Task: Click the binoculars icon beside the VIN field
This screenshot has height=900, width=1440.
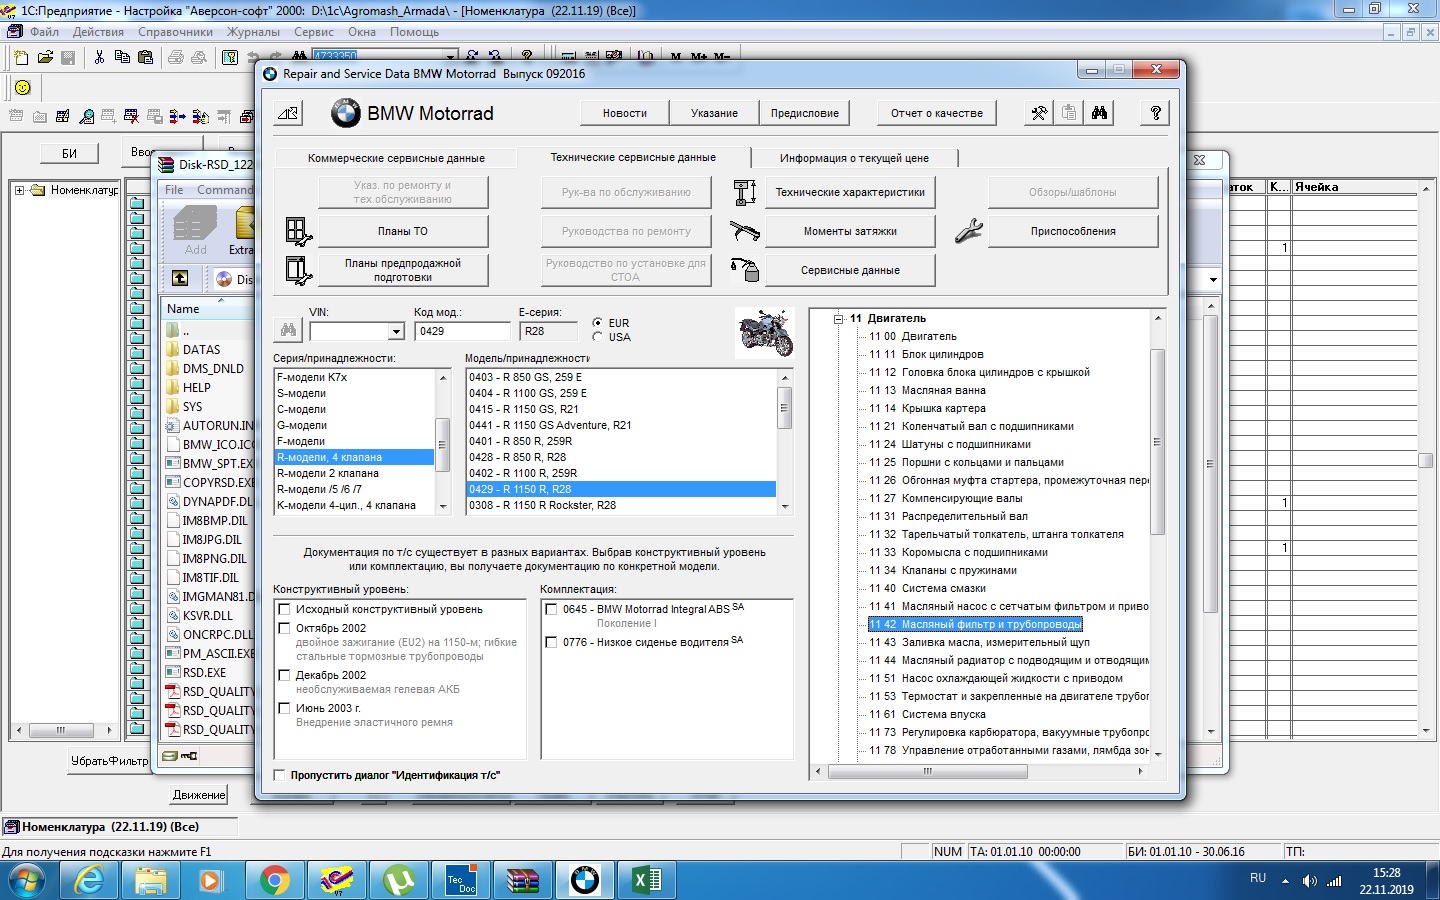Action: click(x=288, y=331)
